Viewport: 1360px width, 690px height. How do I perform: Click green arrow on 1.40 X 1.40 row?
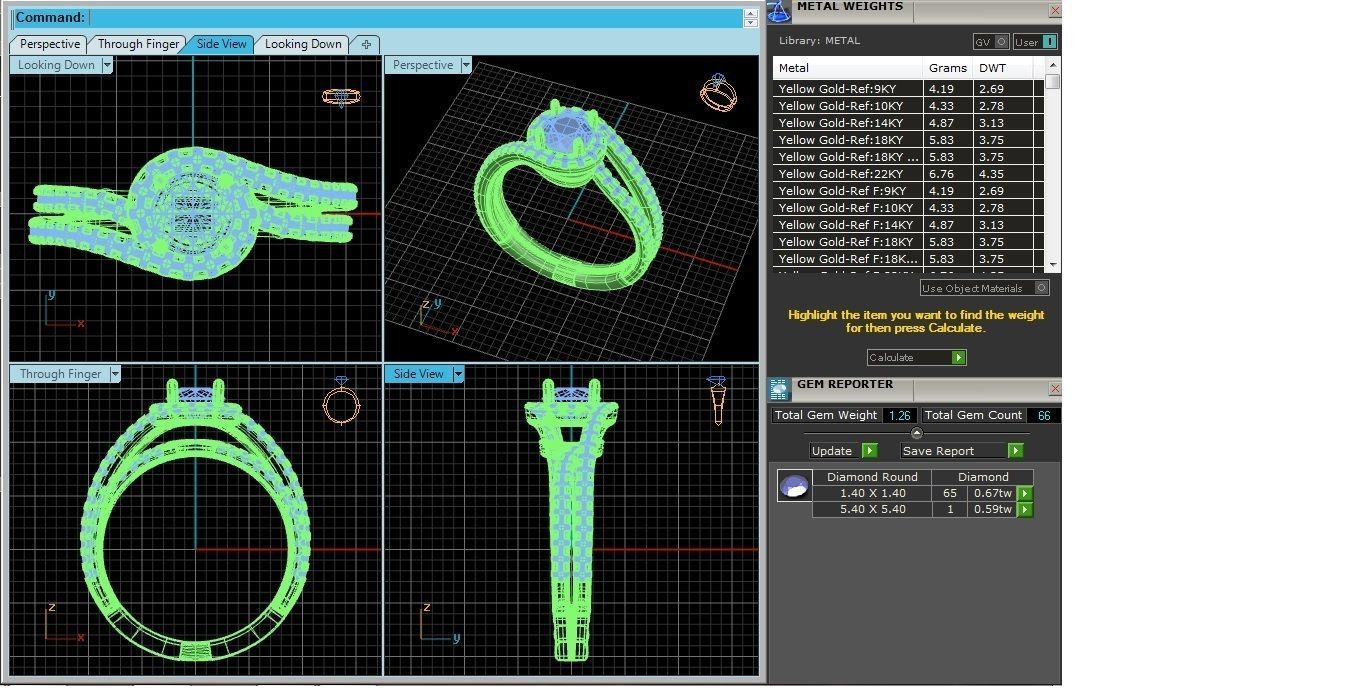pos(1024,493)
